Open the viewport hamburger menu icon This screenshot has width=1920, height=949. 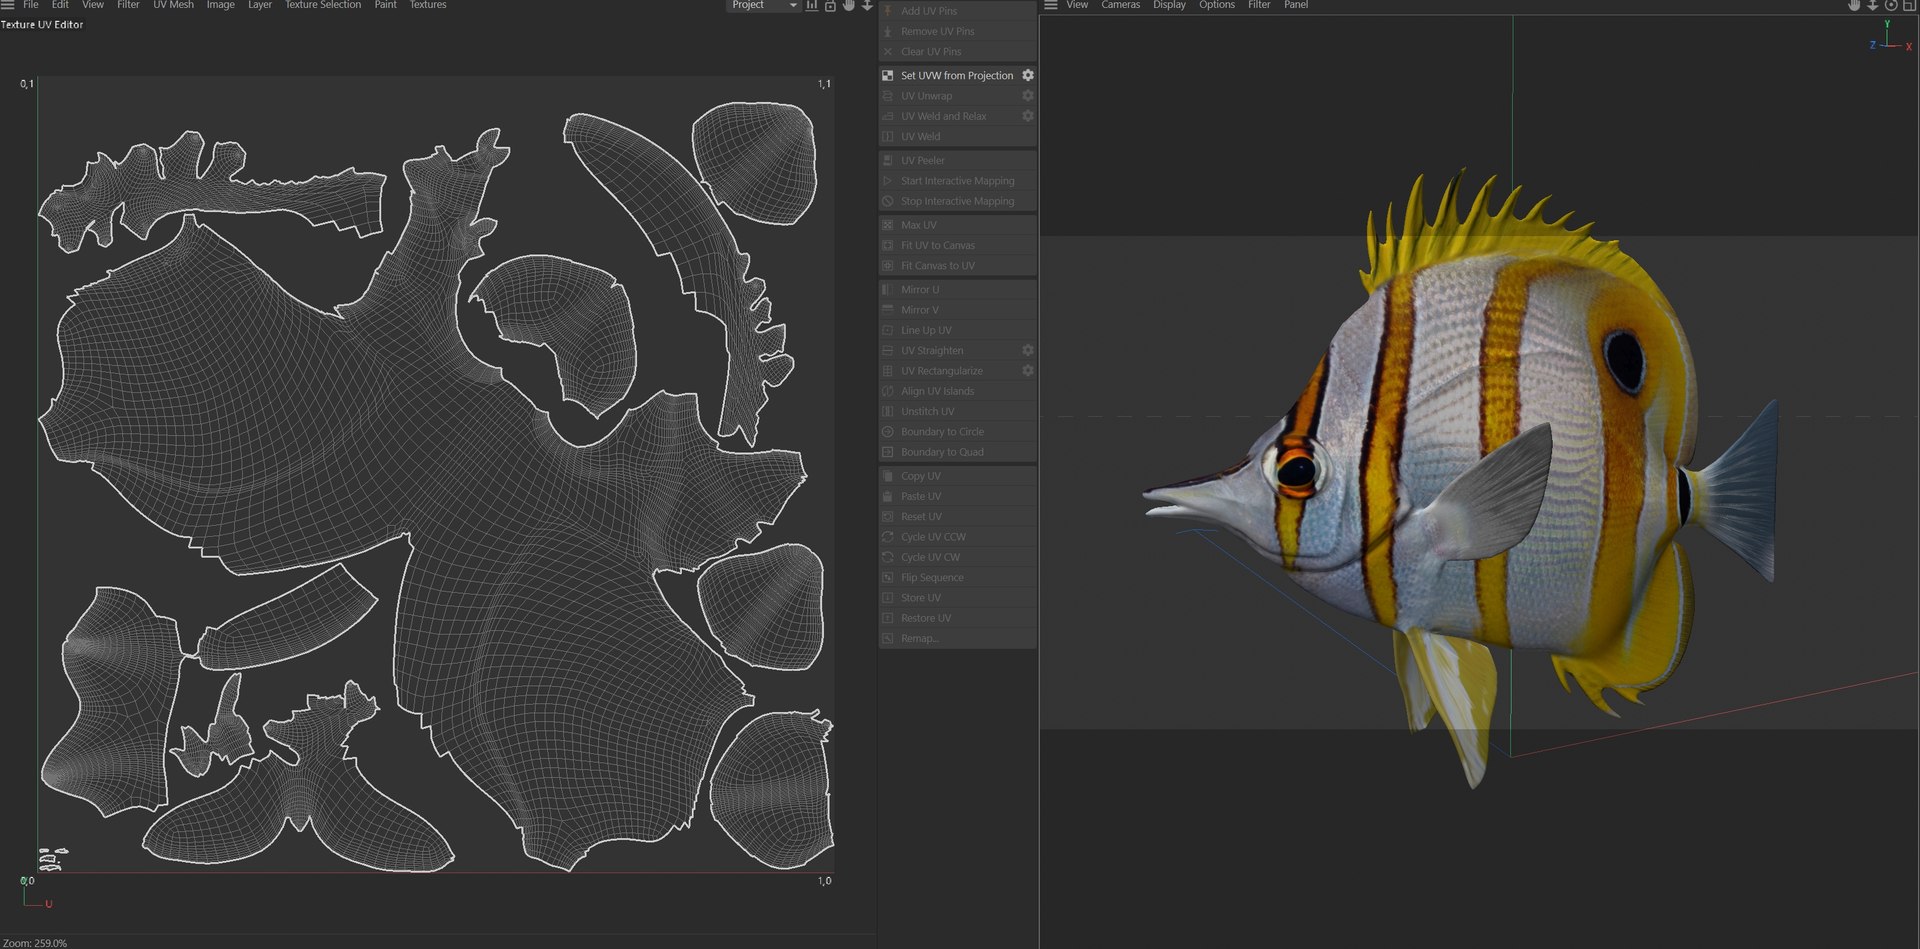tap(1050, 5)
